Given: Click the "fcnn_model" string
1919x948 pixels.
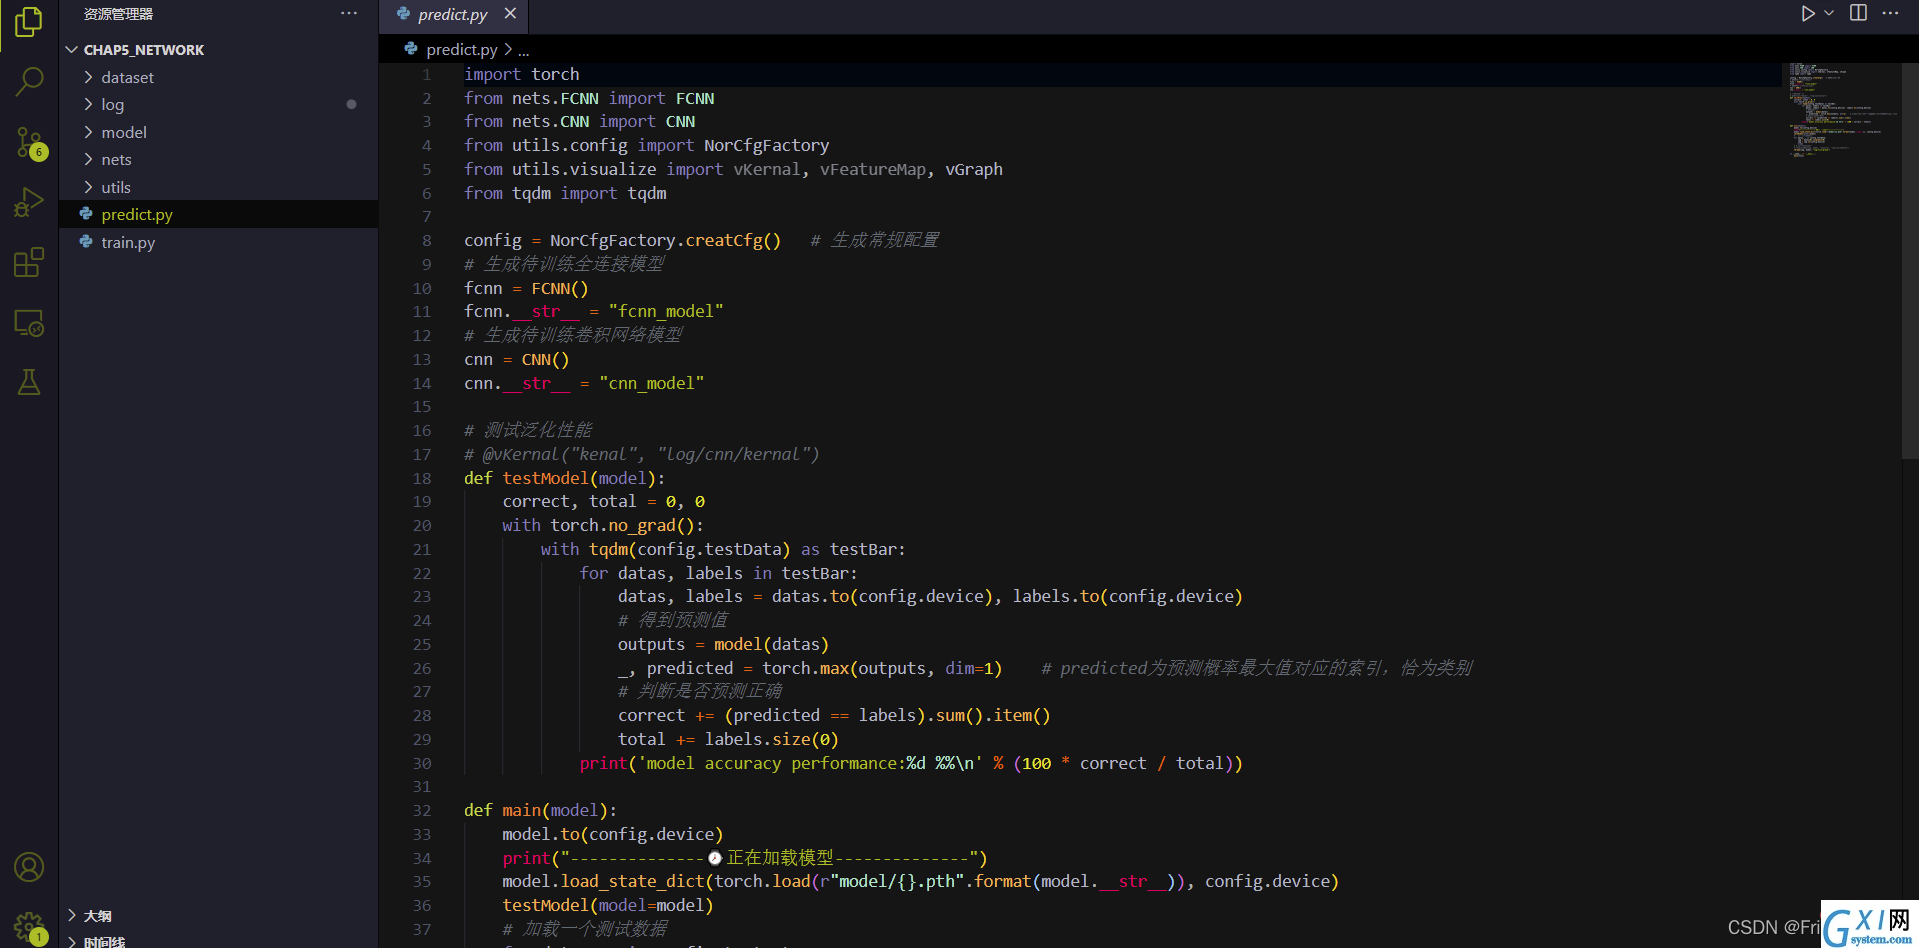Looking at the screenshot, I should tap(666, 311).
